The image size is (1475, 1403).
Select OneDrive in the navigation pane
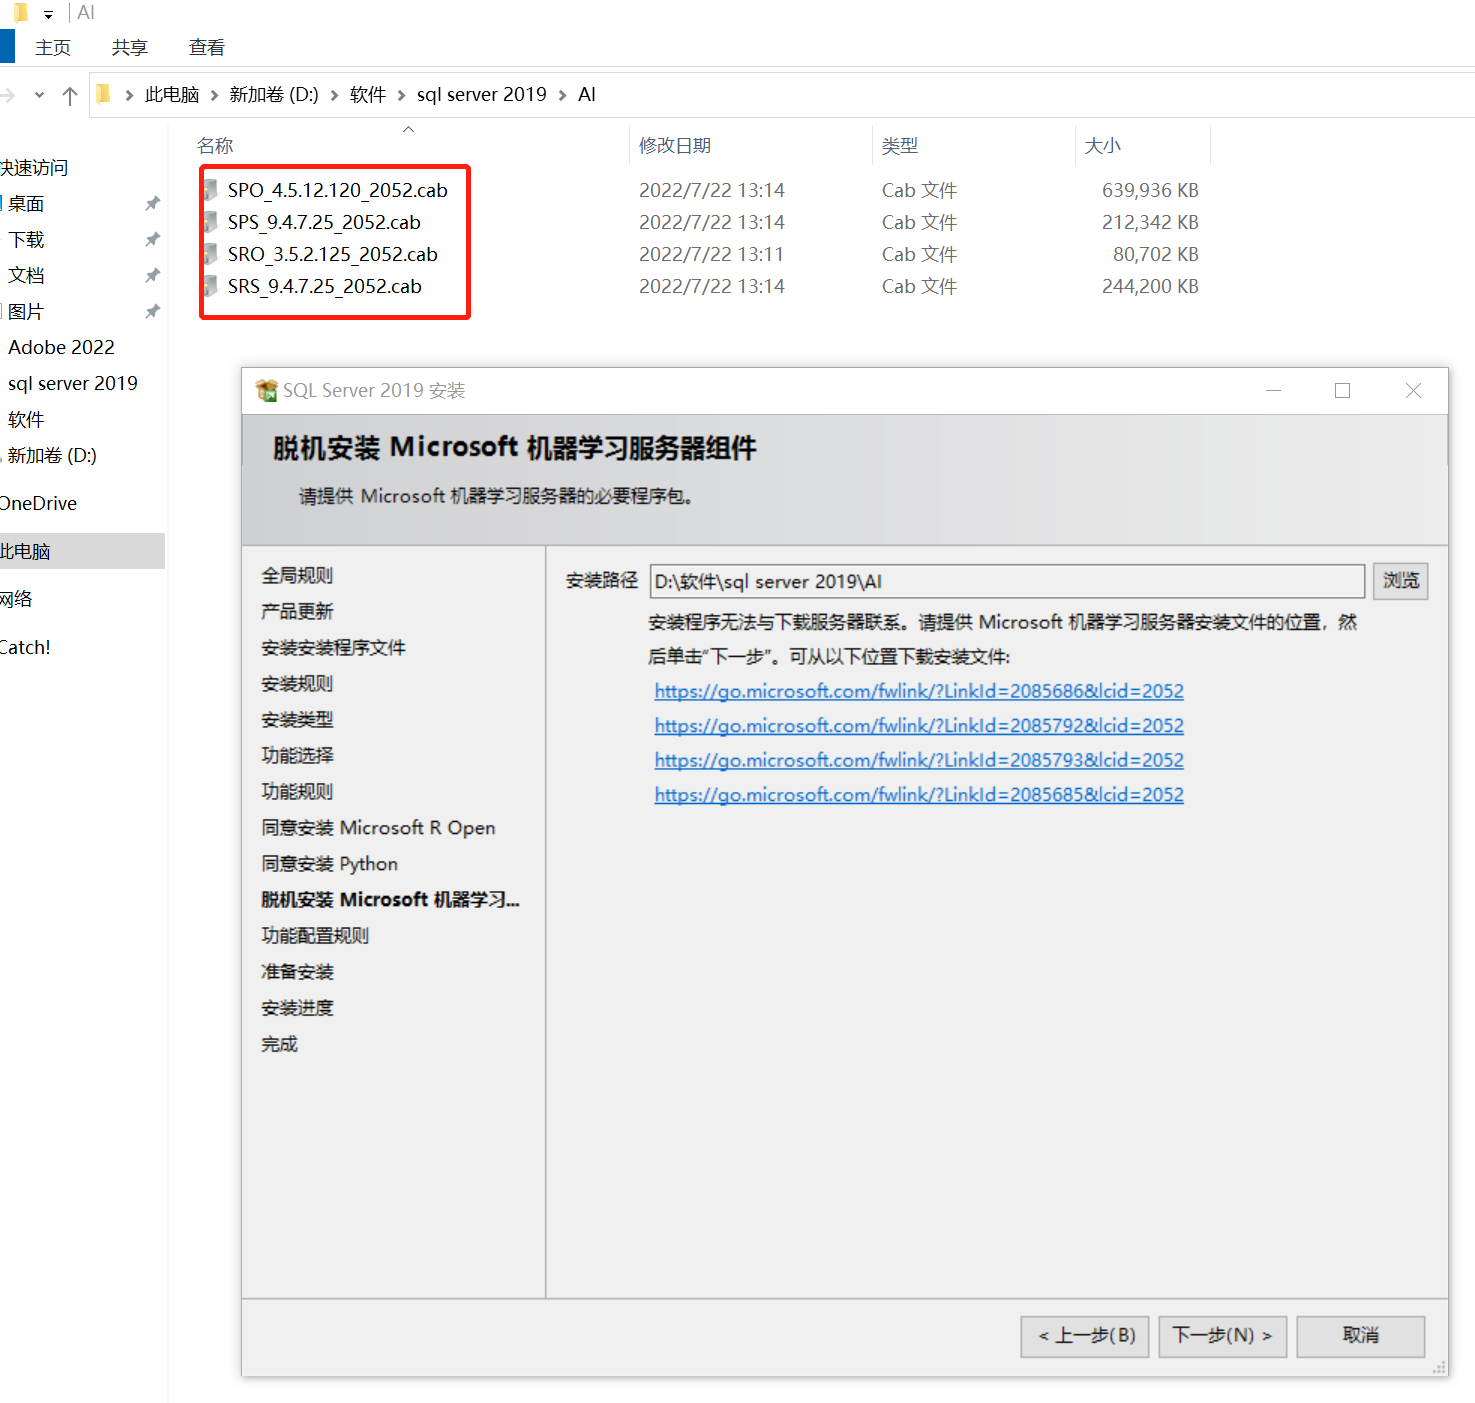(x=38, y=504)
